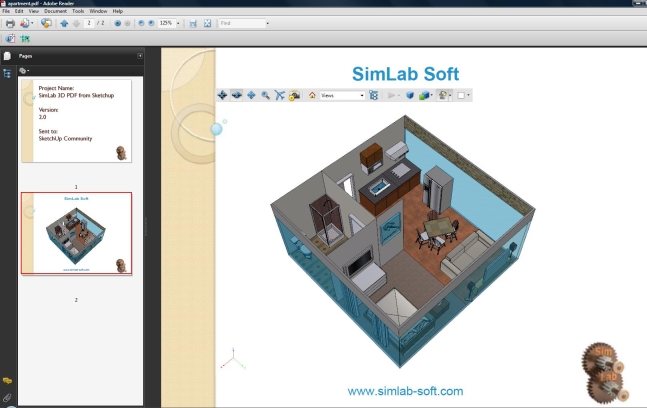Open the Window menu

point(98,11)
